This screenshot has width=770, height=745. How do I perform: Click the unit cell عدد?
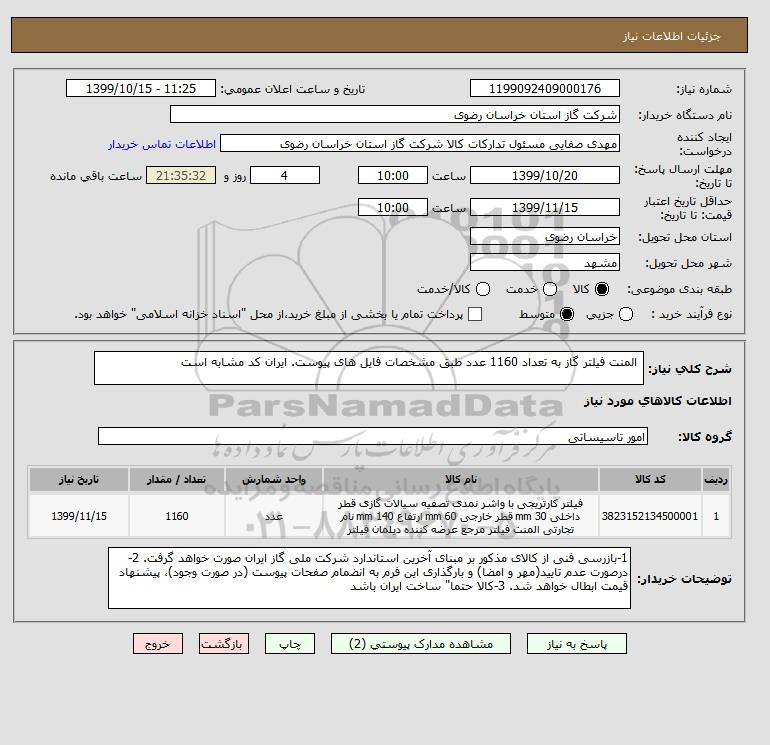[274, 516]
